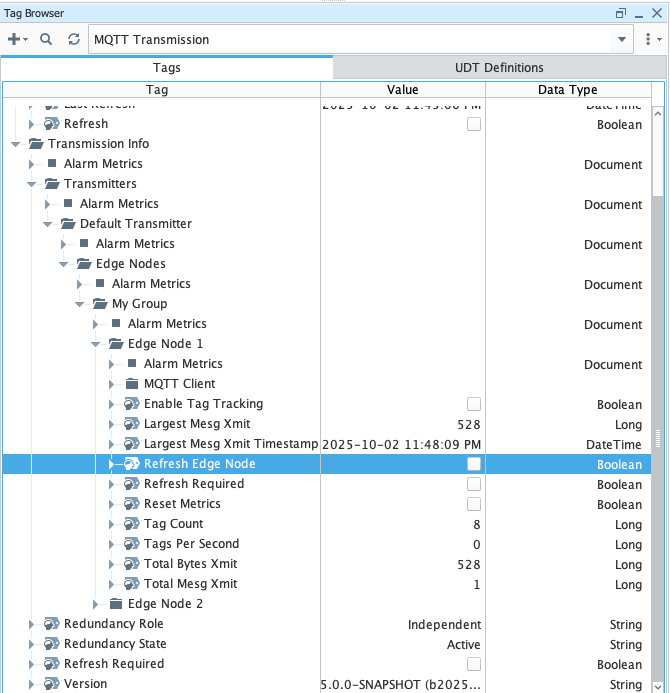Click the Tag Count tag icon

click(x=131, y=524)
